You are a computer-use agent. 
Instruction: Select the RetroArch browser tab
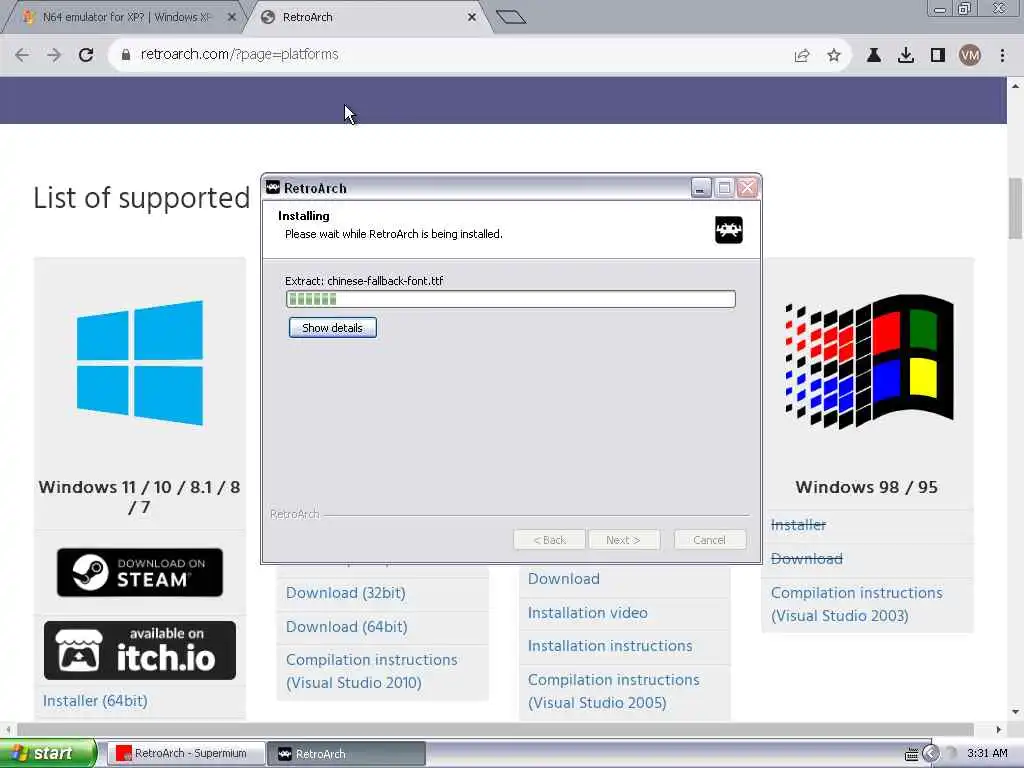(366, 18)
